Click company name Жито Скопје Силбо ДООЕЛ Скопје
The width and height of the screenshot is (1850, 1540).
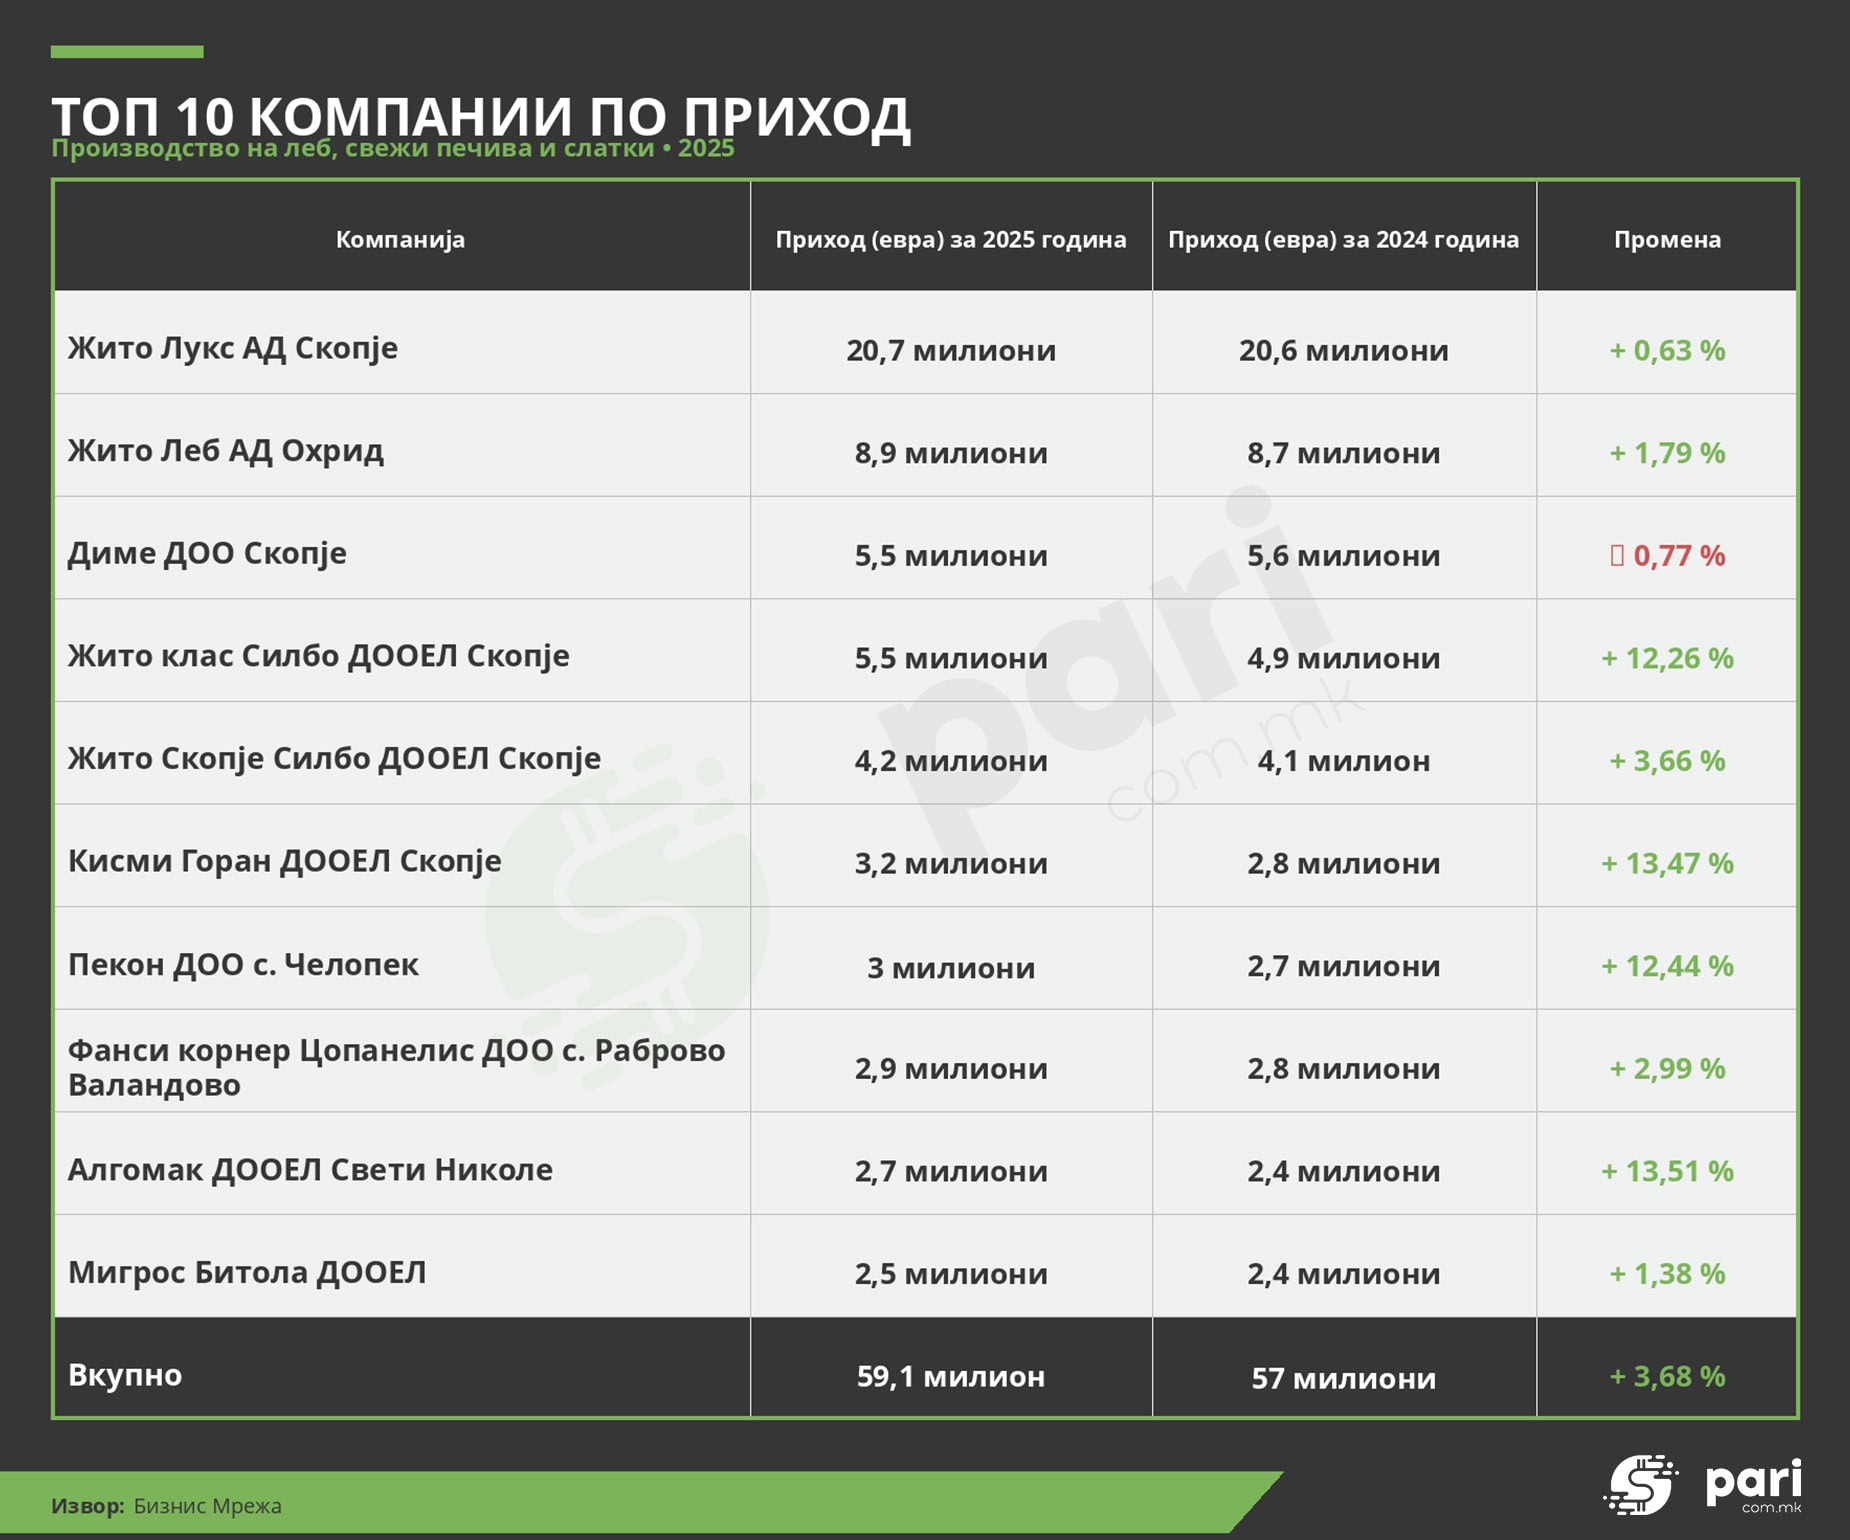(x=335, y=759)
